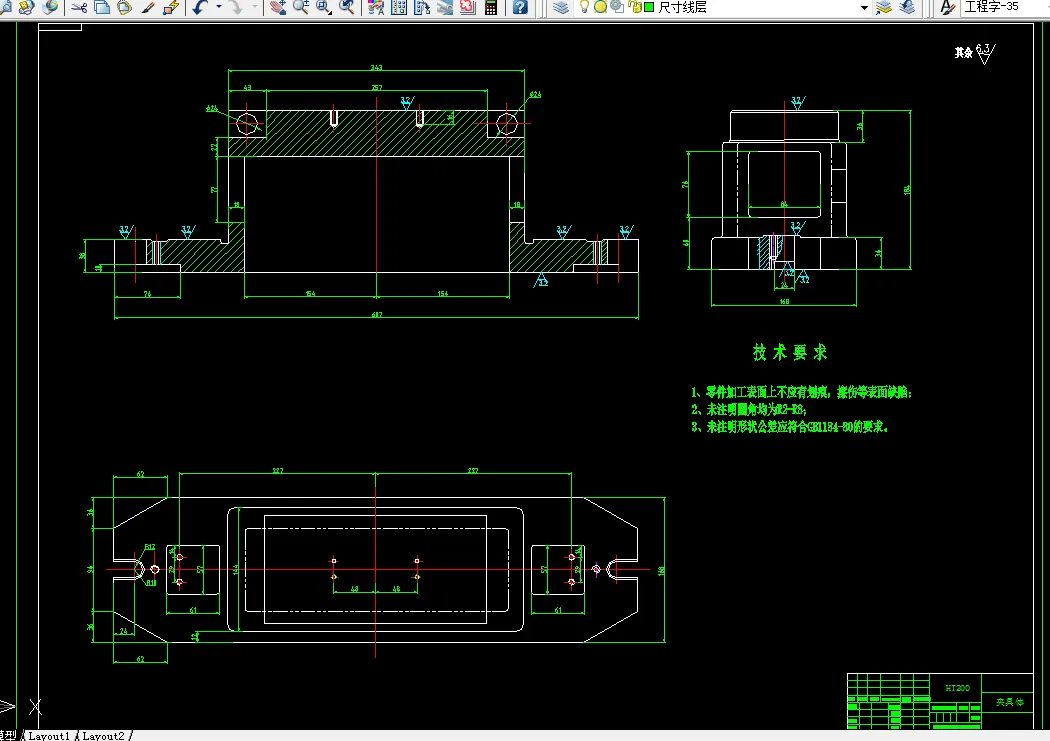1050x741 pixels.
Task: Open the Properties palette icon
Action: coord(376,7)
